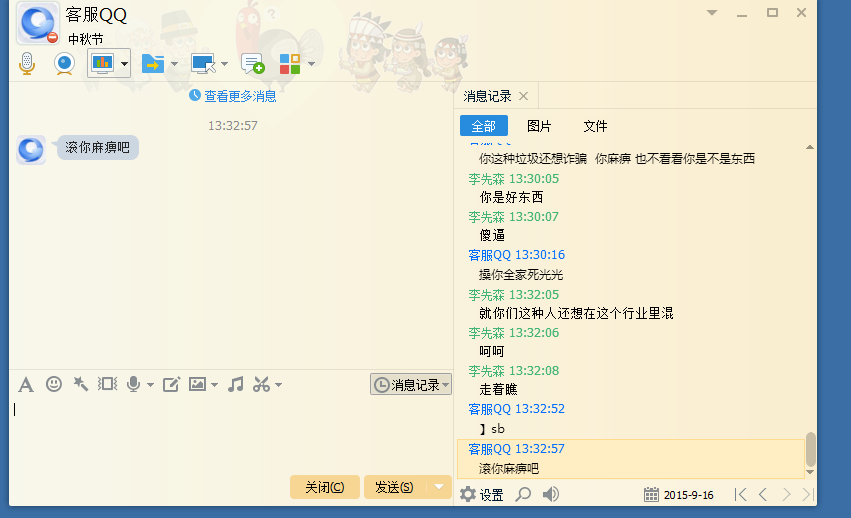The image size is (851, 518).
Task: Select history entry 李先森 13:30:05
Action: (513, 179)
